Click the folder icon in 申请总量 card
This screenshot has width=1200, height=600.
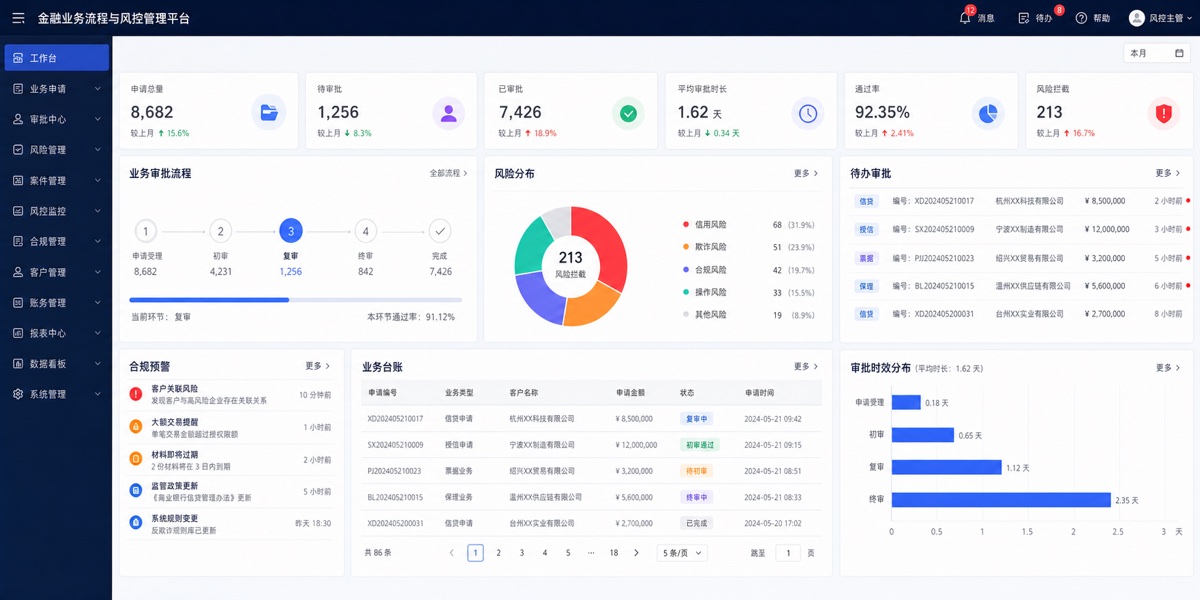coord(268,113)
